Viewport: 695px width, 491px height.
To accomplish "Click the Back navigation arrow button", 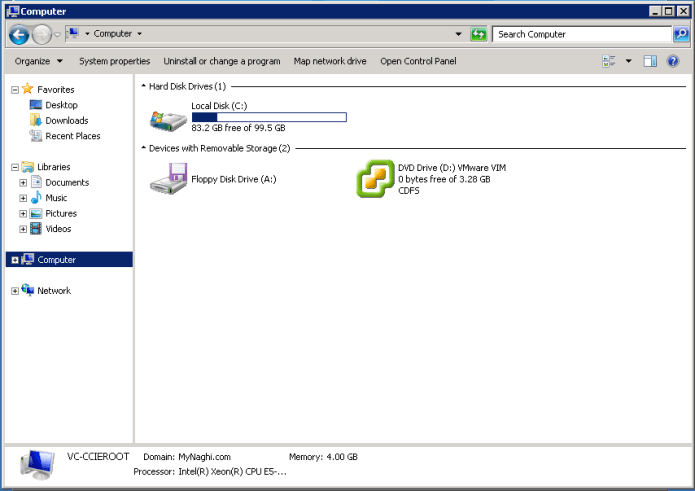I will point(18,35).
